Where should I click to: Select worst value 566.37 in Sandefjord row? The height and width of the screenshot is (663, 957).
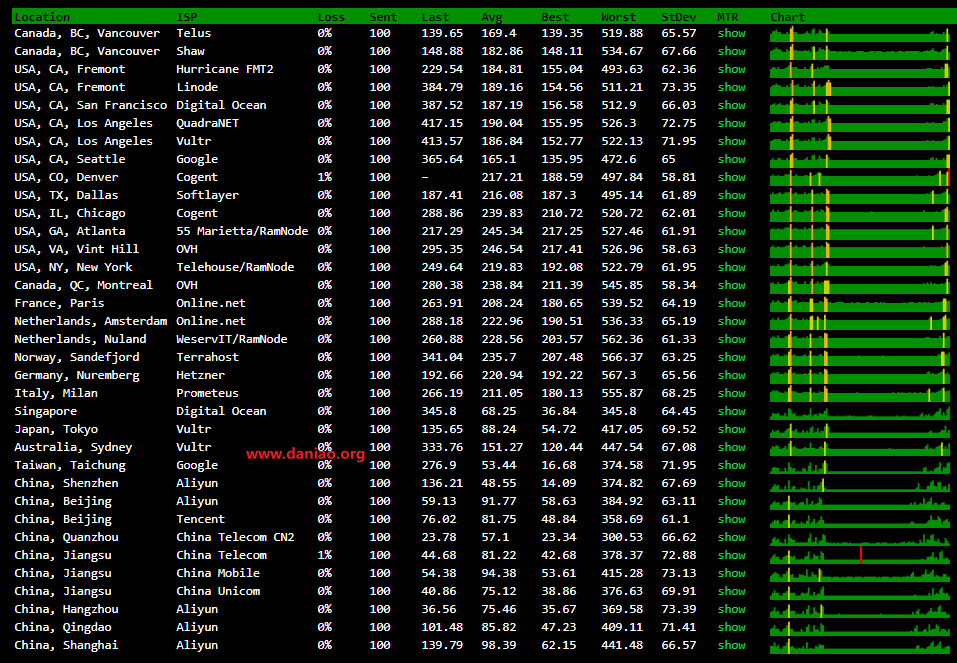click(622, 357)
